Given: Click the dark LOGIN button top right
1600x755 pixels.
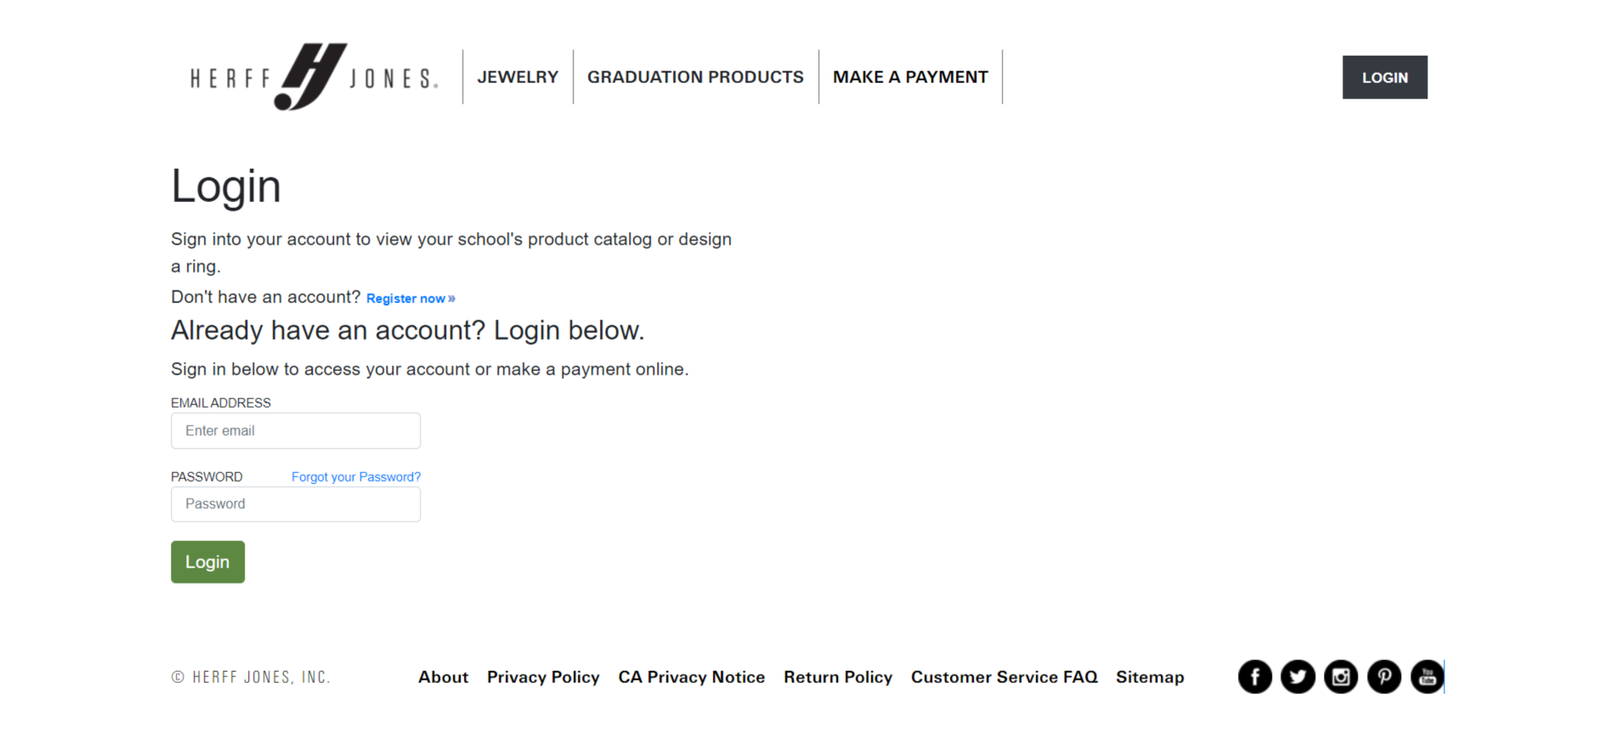Looking at the screenshot, I should click(x=1384, y=77).
